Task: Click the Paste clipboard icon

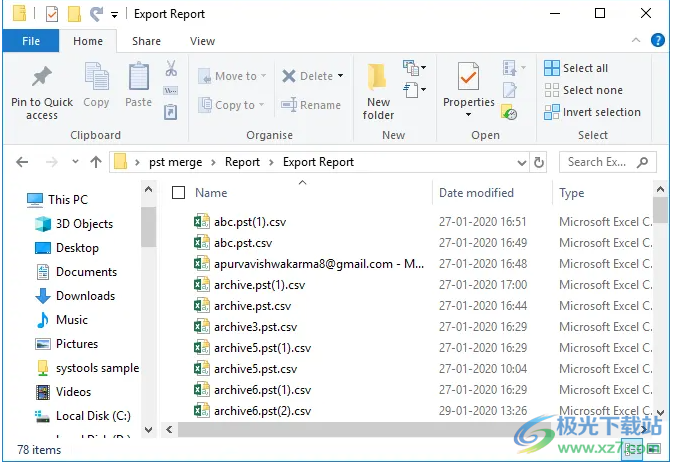Action: pos(138,77)
